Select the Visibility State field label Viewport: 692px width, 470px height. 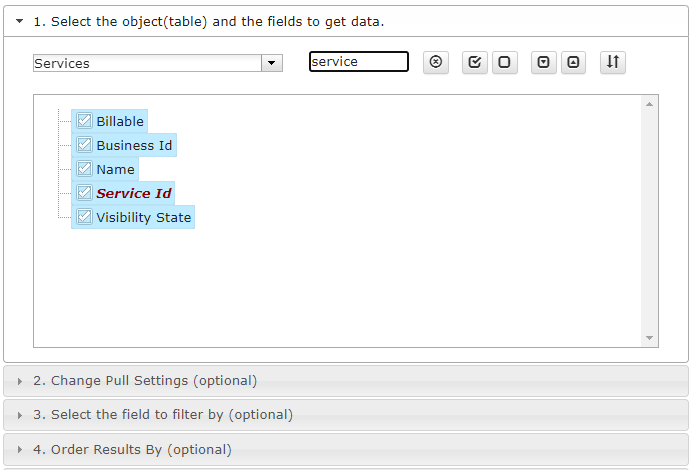click(x=144, y=217)
